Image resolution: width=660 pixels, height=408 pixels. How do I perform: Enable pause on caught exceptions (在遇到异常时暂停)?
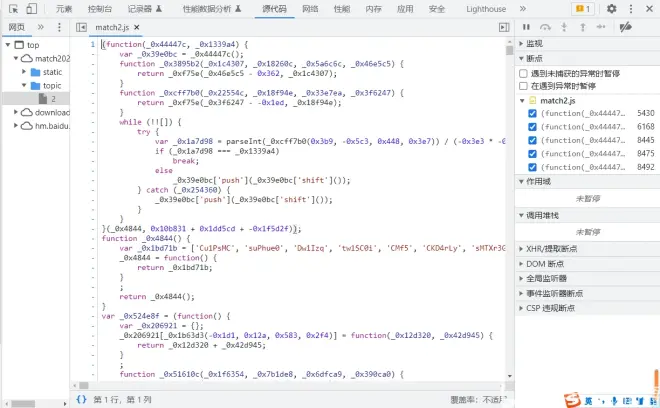pos(524,86)
